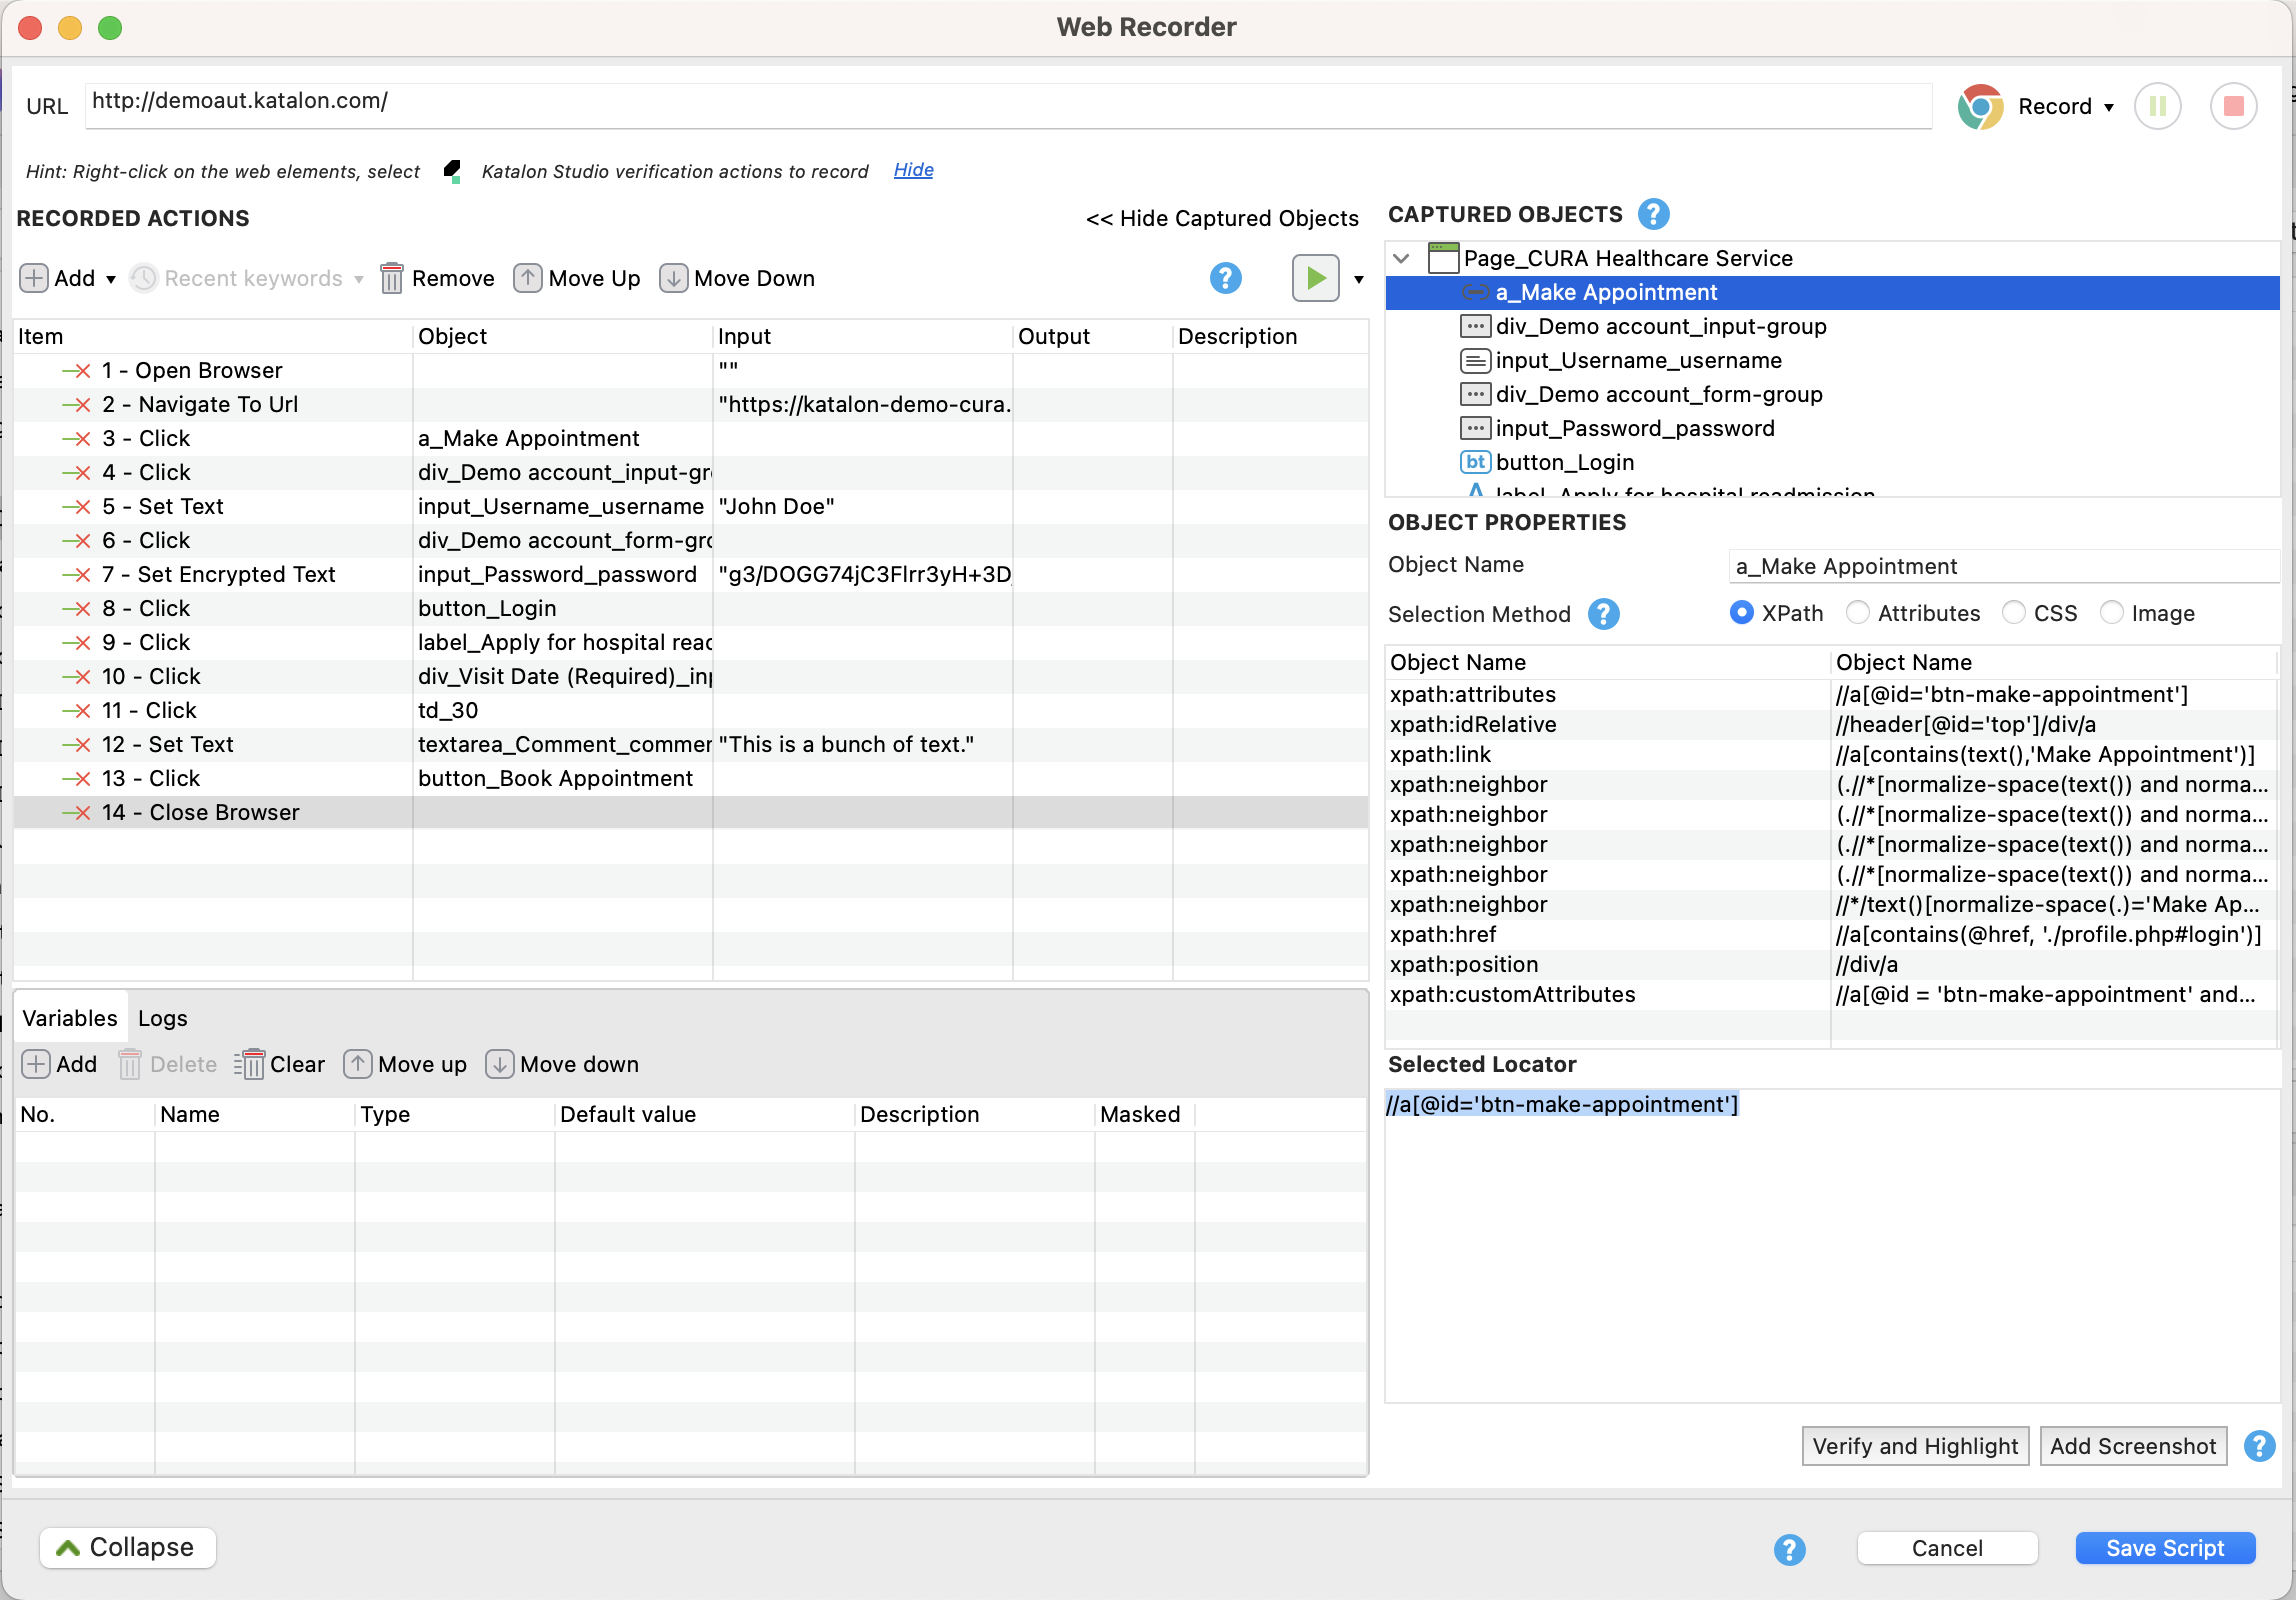Screen dimensions: 2296x1600
Task: Open Captured Objects help
Action: [x=1652, y=213]
